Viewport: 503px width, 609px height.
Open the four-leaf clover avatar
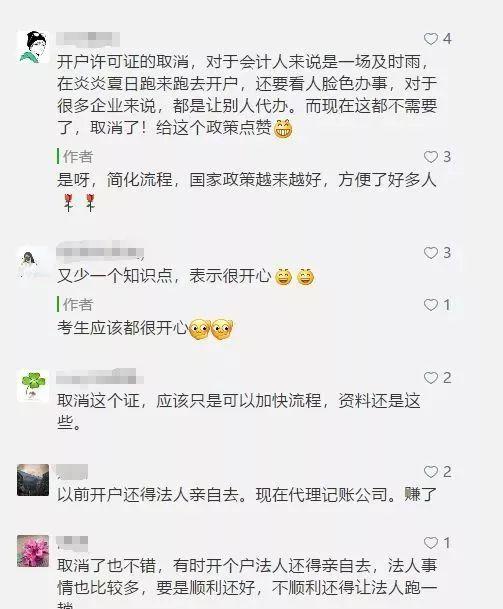[x=33, y=386]
